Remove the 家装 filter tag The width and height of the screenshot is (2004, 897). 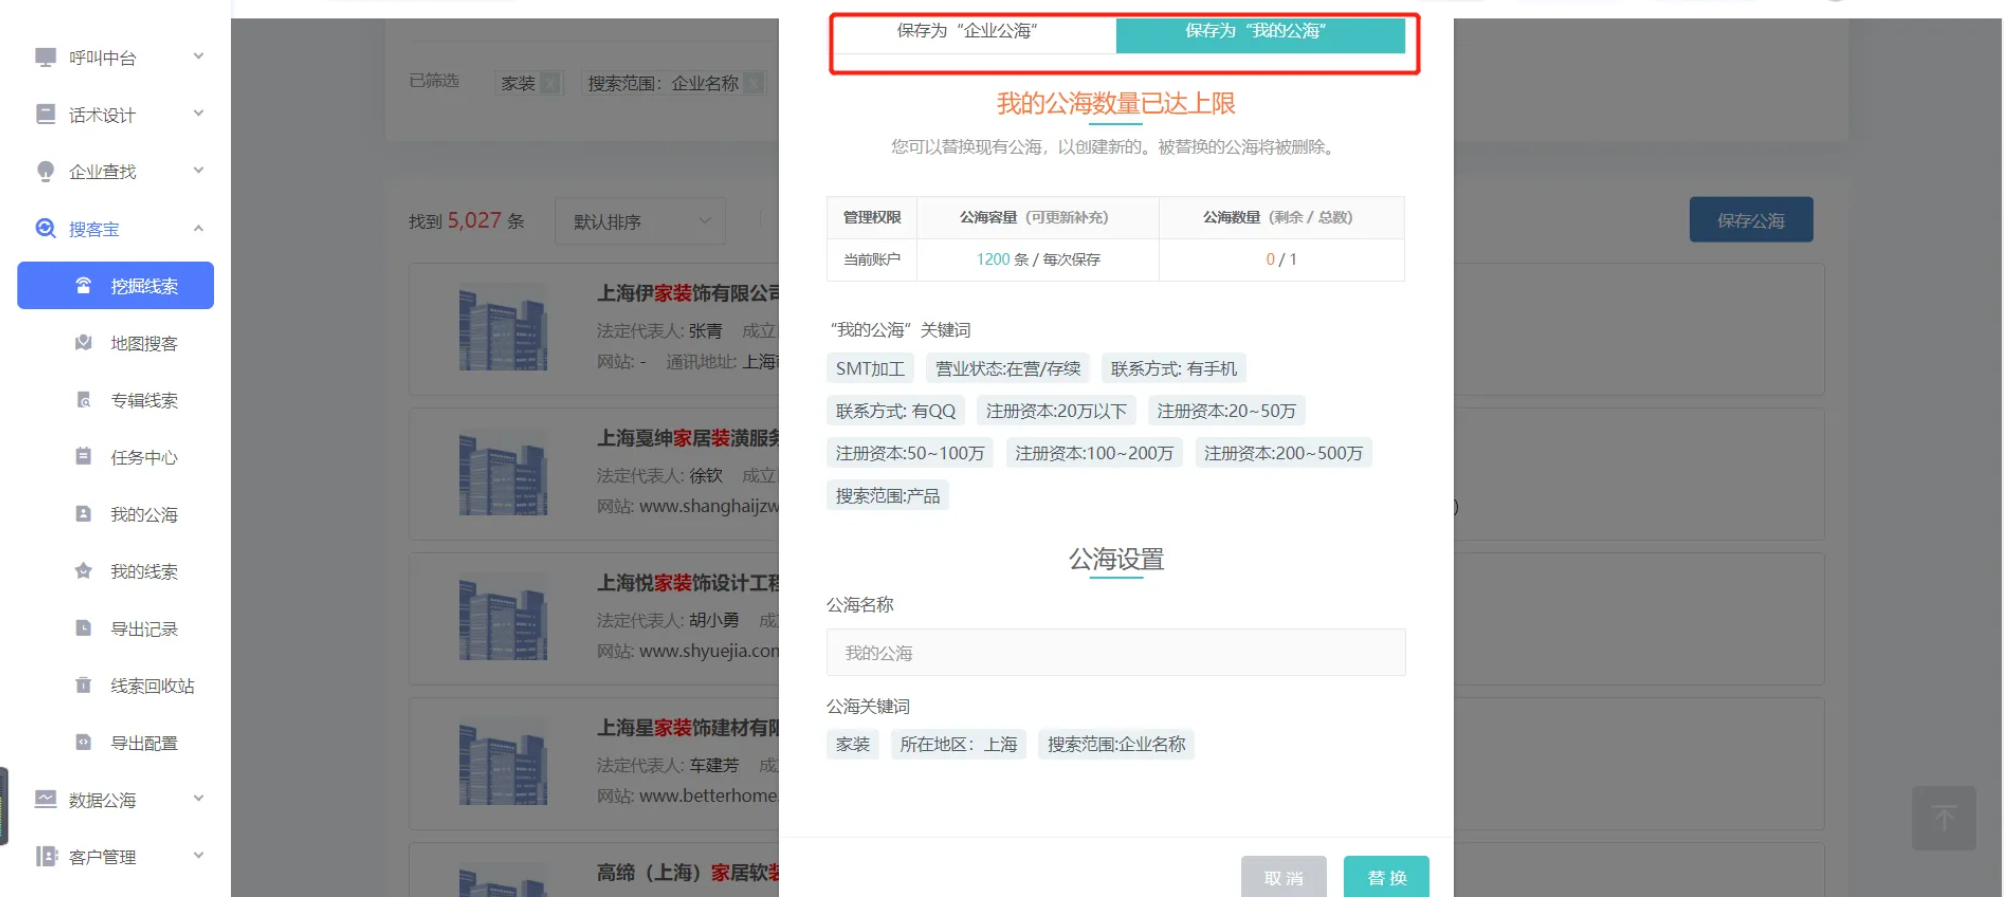click(x=550, y=83)
